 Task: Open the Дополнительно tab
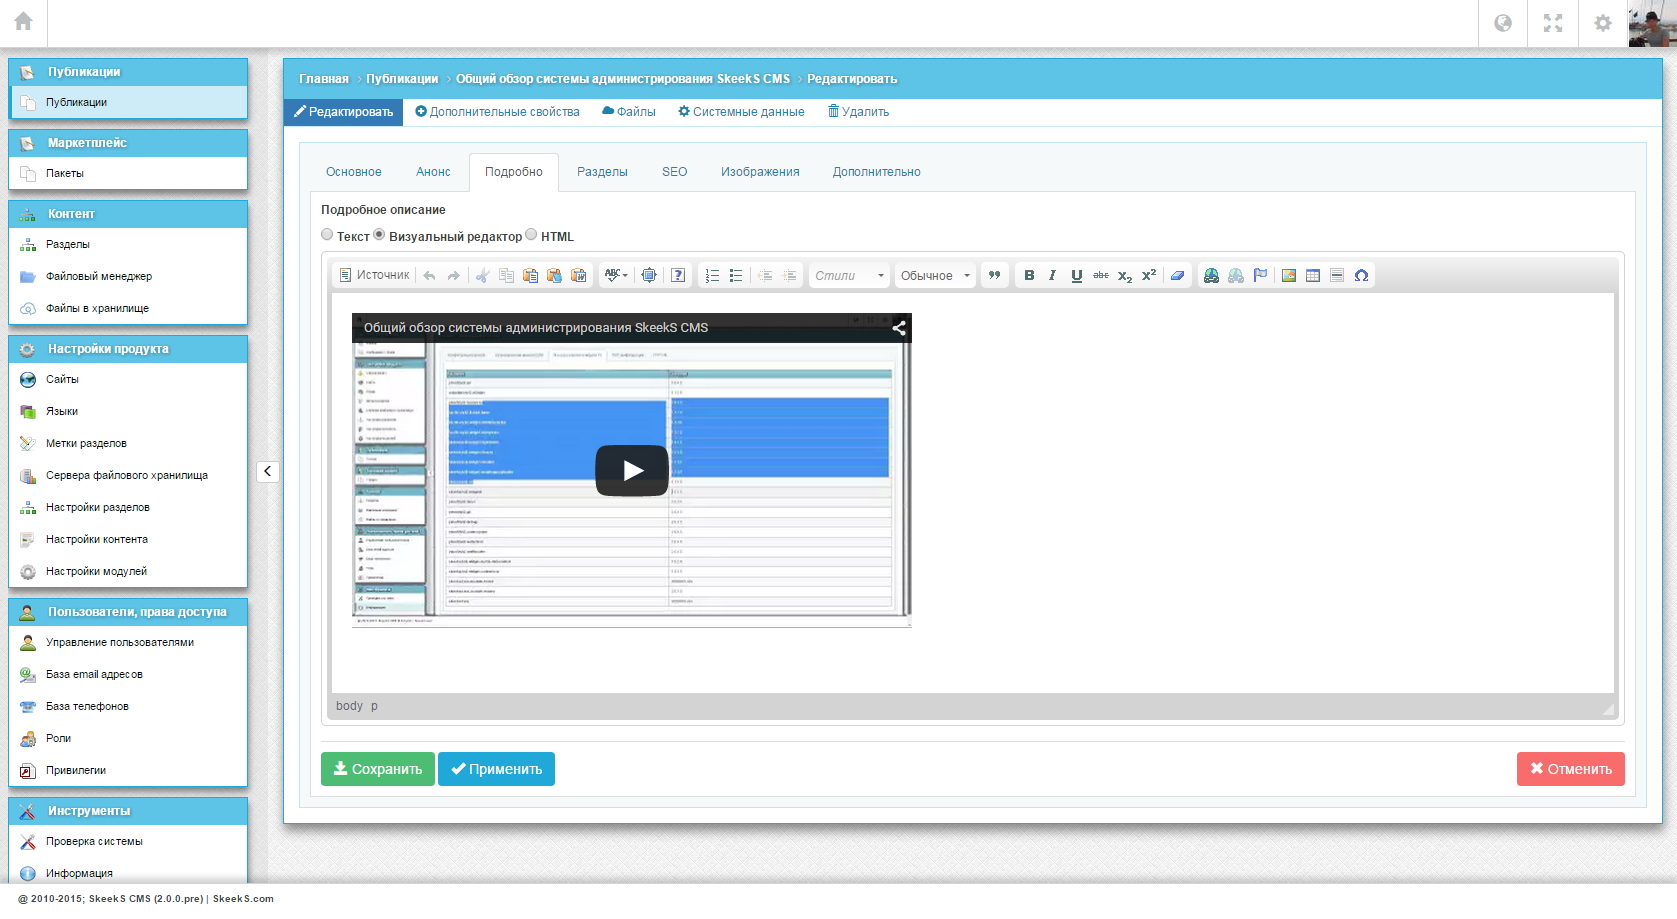coord(877,172)
